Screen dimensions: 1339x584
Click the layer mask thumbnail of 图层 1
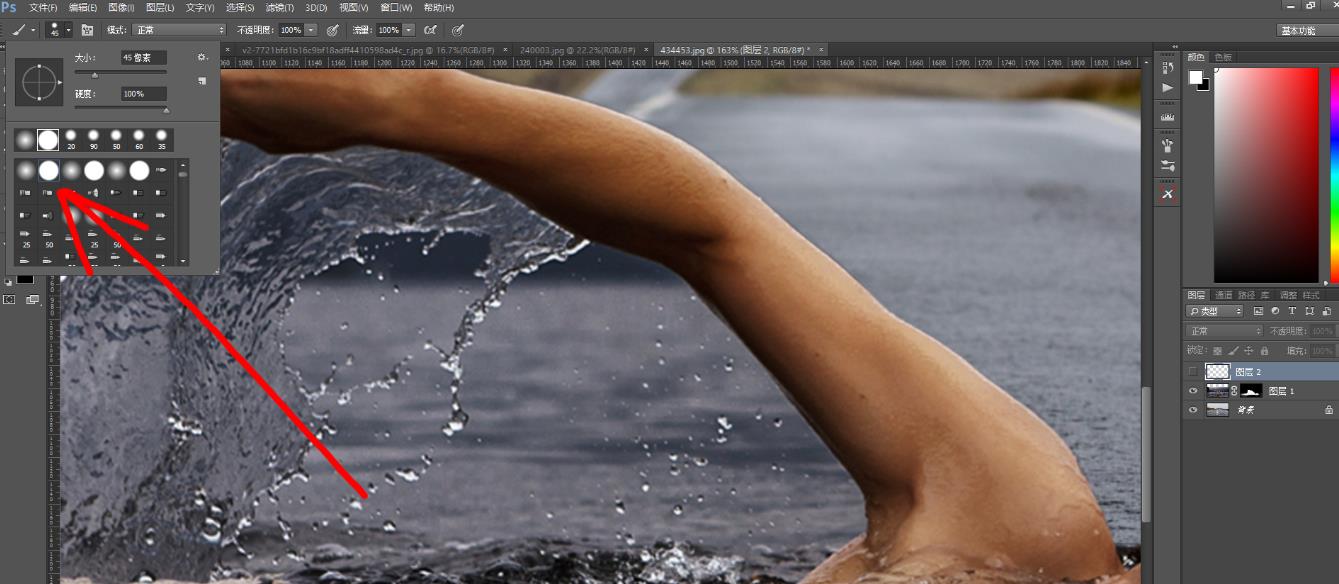tap(1250, 390)
